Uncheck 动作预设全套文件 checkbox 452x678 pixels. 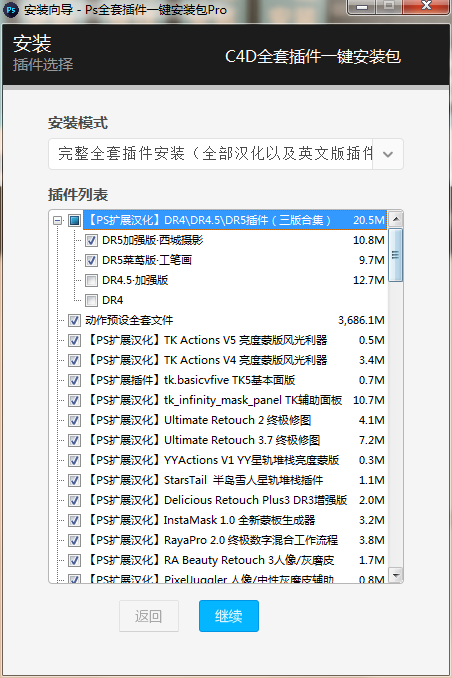[x=74, y=320]
